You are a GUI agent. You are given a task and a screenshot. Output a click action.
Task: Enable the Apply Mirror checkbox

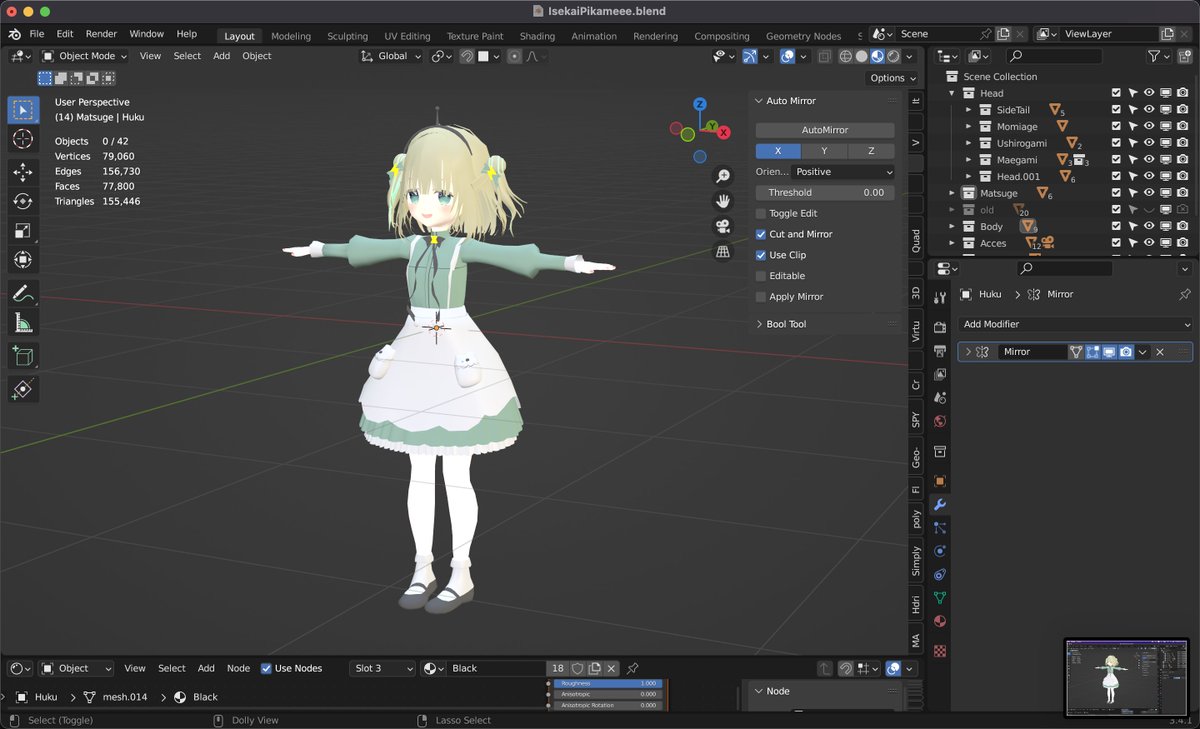click(761, 297)
